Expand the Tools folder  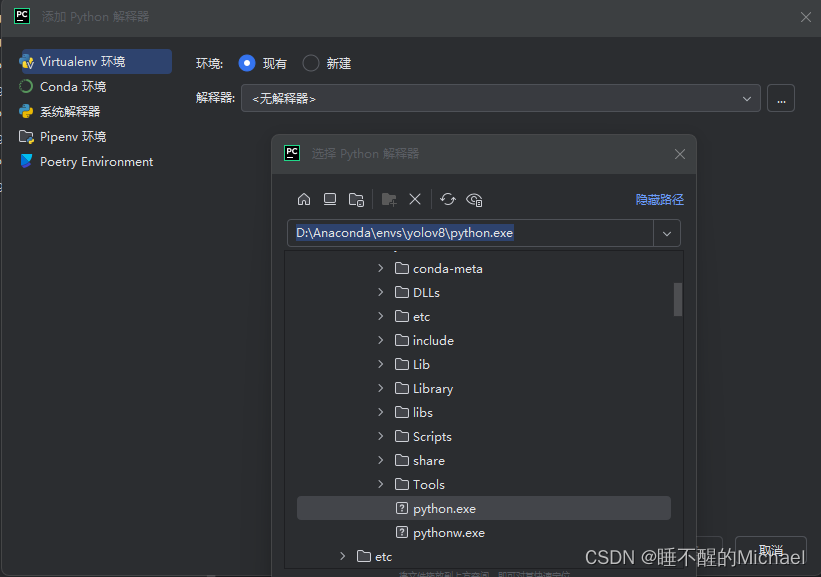(381, 484)
